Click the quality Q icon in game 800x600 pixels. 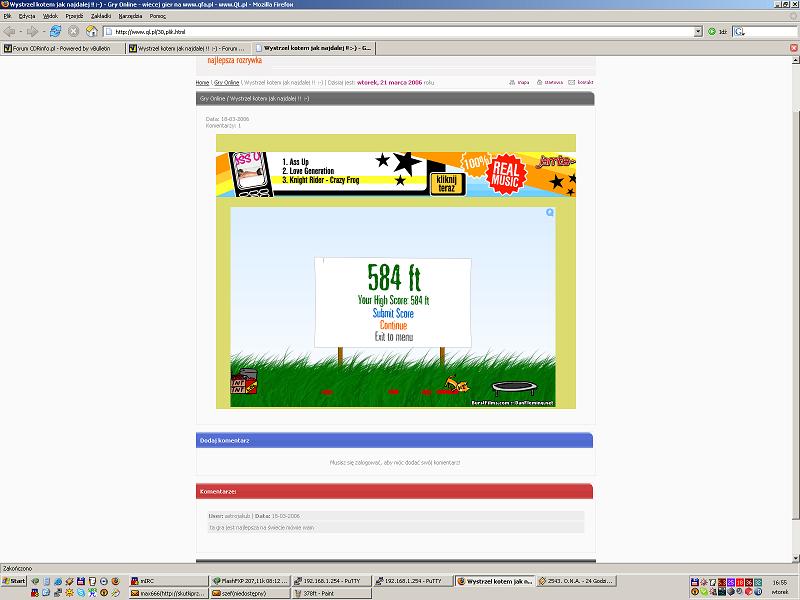pyautogui.click(x=549, y=213)
